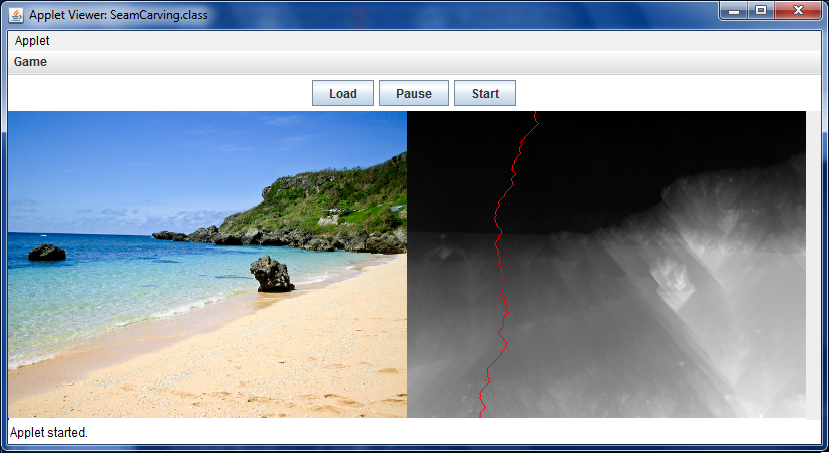Open the Game menu
831x453 pixels.
30,62
